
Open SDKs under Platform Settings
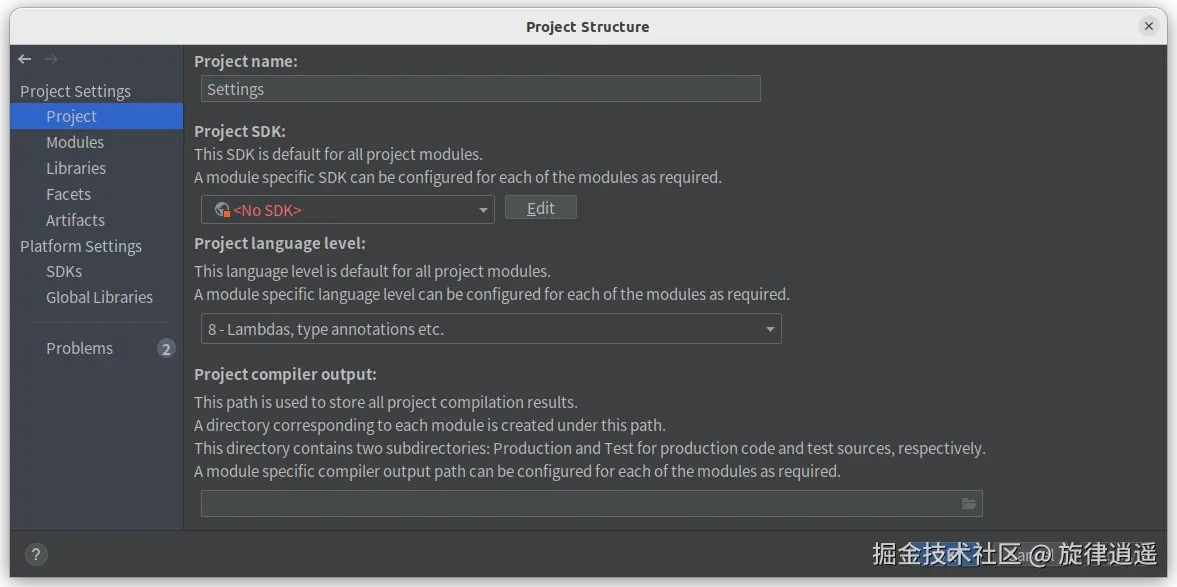pyautogui.click(x=64, y=272)
